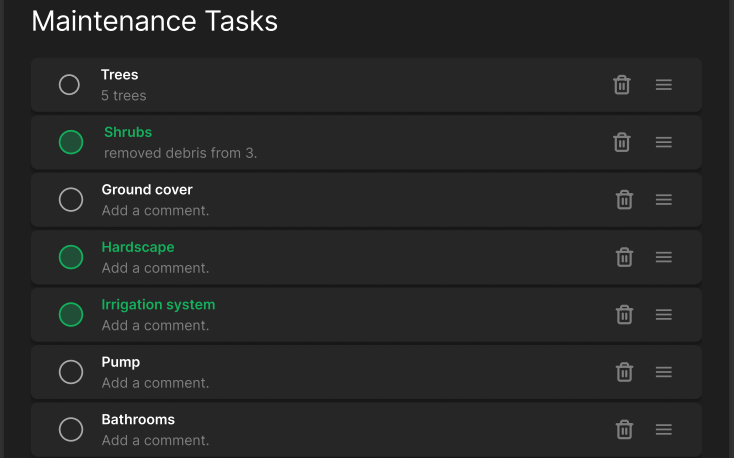
Task: Click the reorder handle for Bathrooms
Action: [x=664, y=429]
